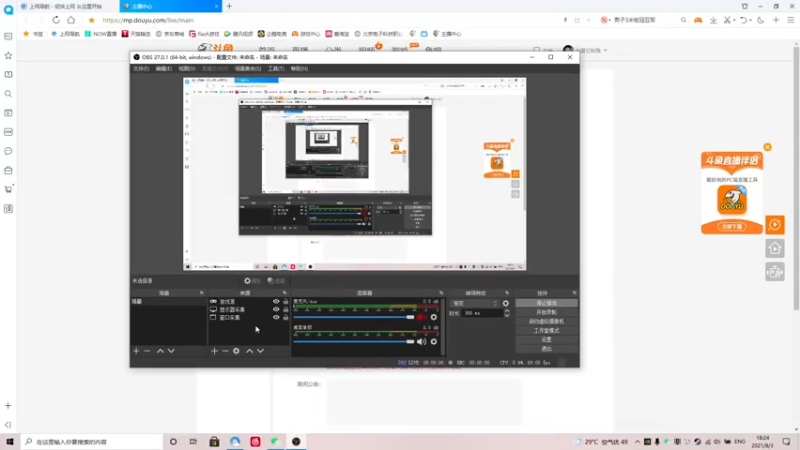Add a new scene with the plus icon

click(136, 351)
